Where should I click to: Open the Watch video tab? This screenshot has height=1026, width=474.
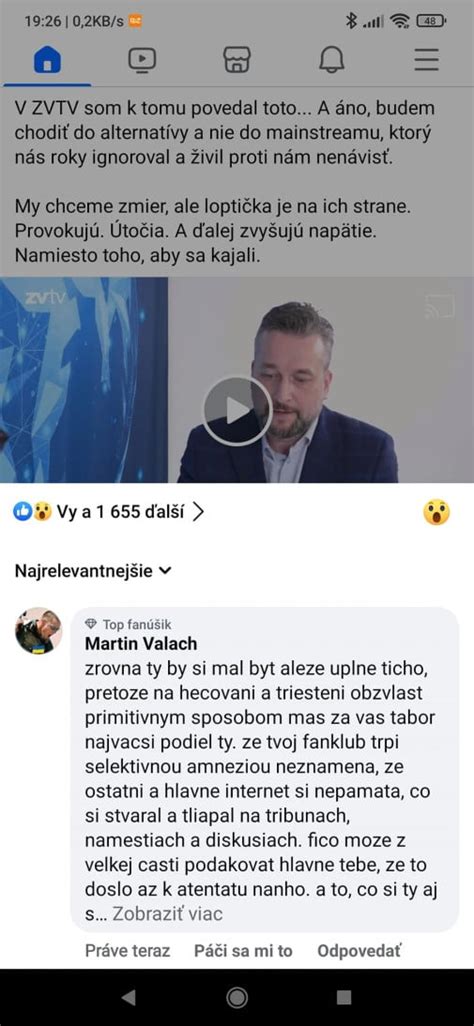pos(141,60)
